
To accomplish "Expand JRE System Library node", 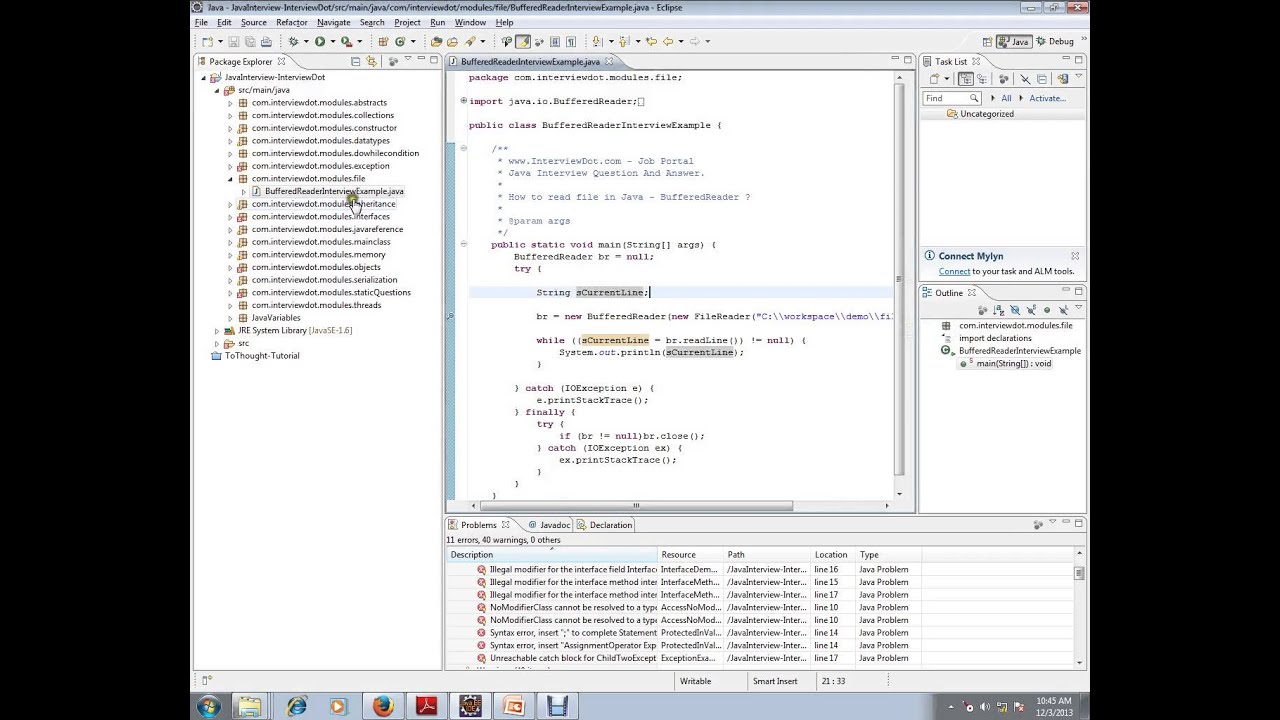I will tap(217, 331).
